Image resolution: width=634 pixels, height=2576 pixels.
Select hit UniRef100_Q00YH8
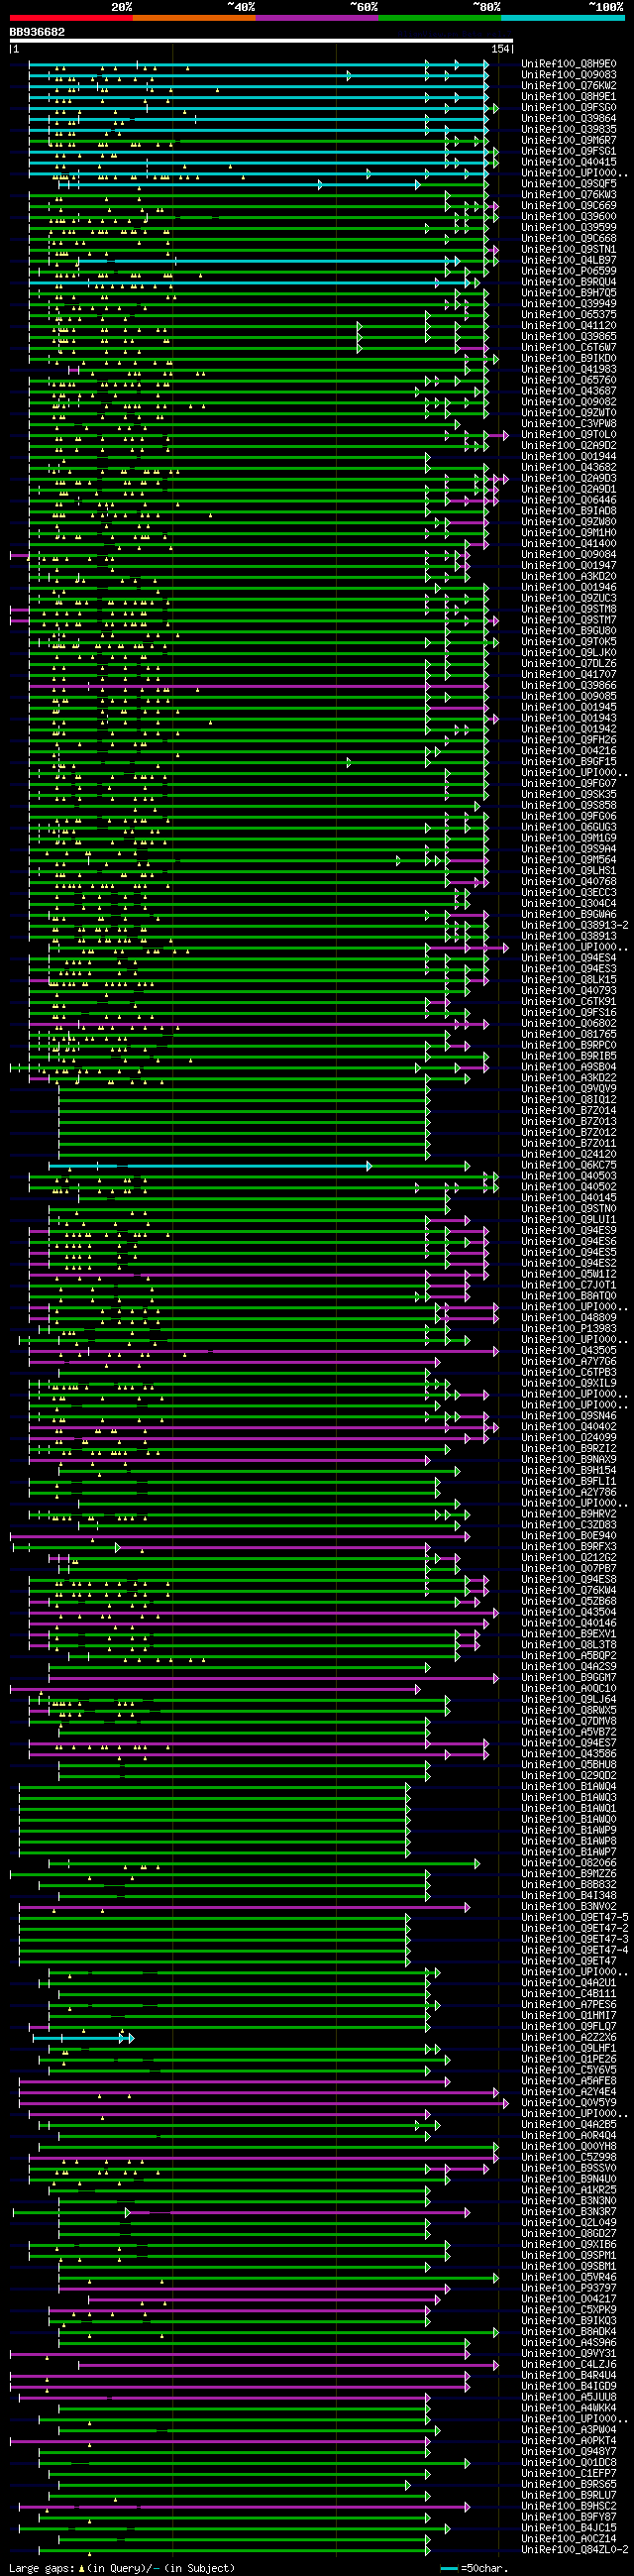(x=569, y=2147)
